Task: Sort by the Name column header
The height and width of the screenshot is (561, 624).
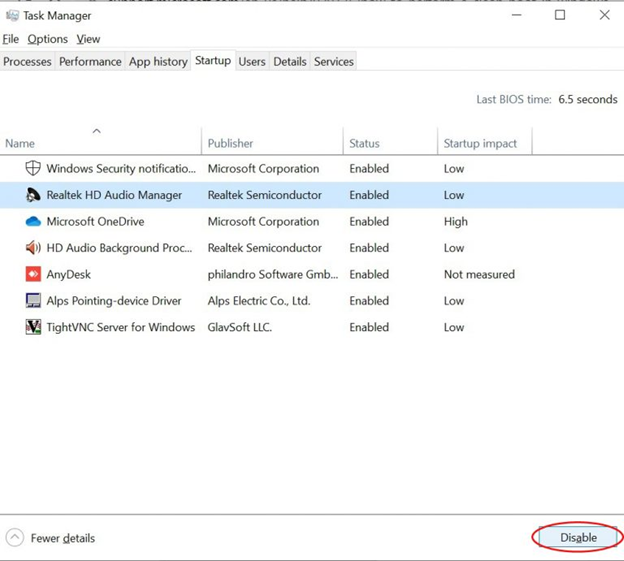Action: 101,141
